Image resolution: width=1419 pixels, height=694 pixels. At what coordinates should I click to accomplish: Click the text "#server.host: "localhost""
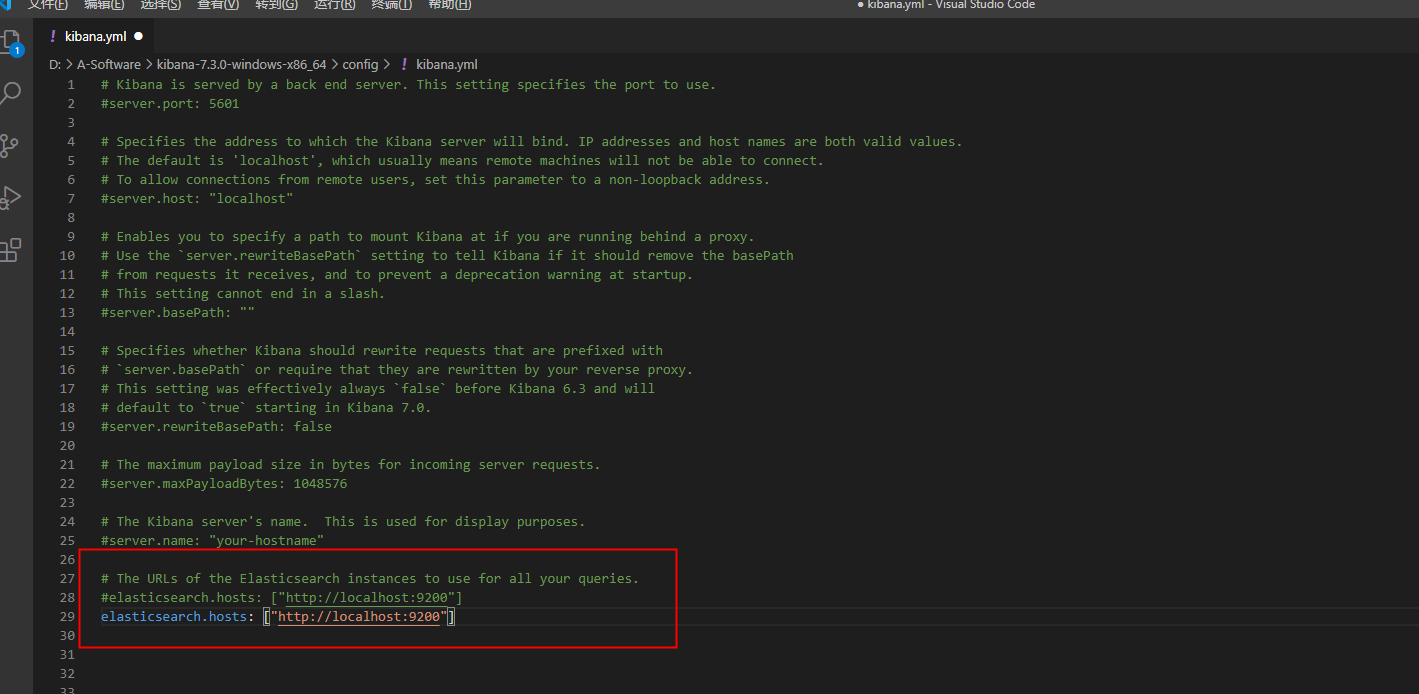[x=197, y=199]
